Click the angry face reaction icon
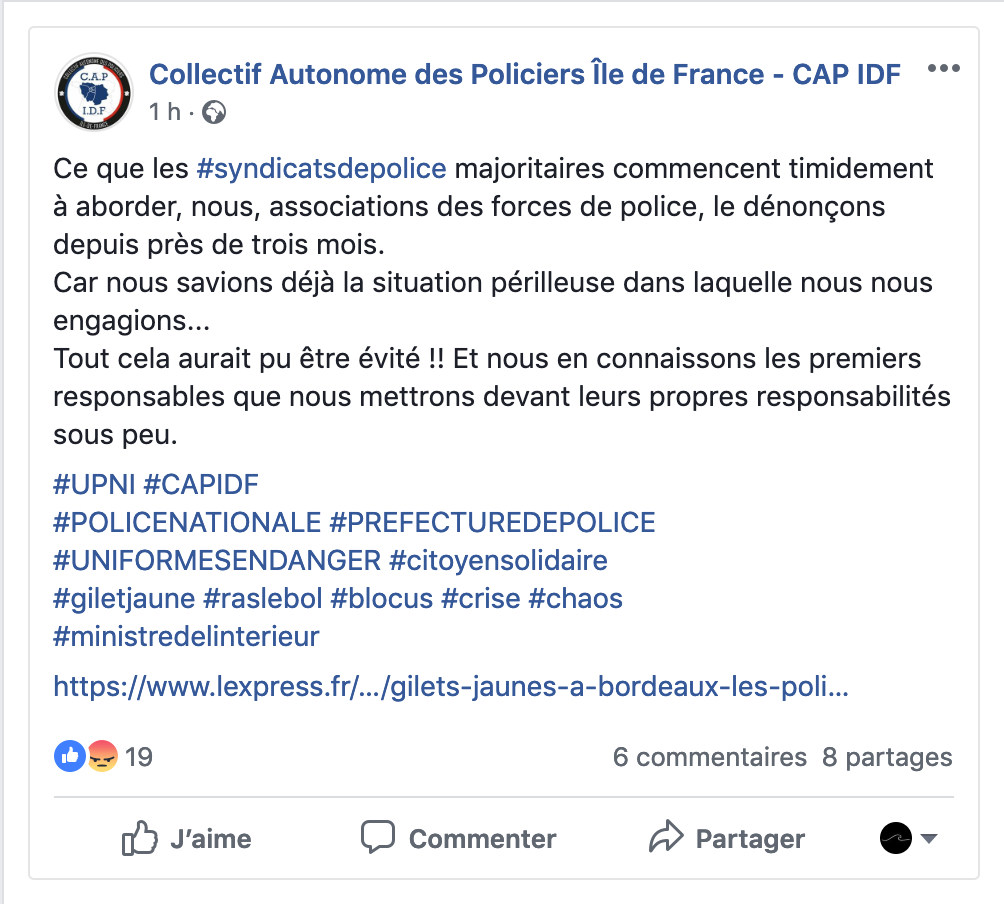Screen dimensions: 1004x904 [x=102, y=756]
